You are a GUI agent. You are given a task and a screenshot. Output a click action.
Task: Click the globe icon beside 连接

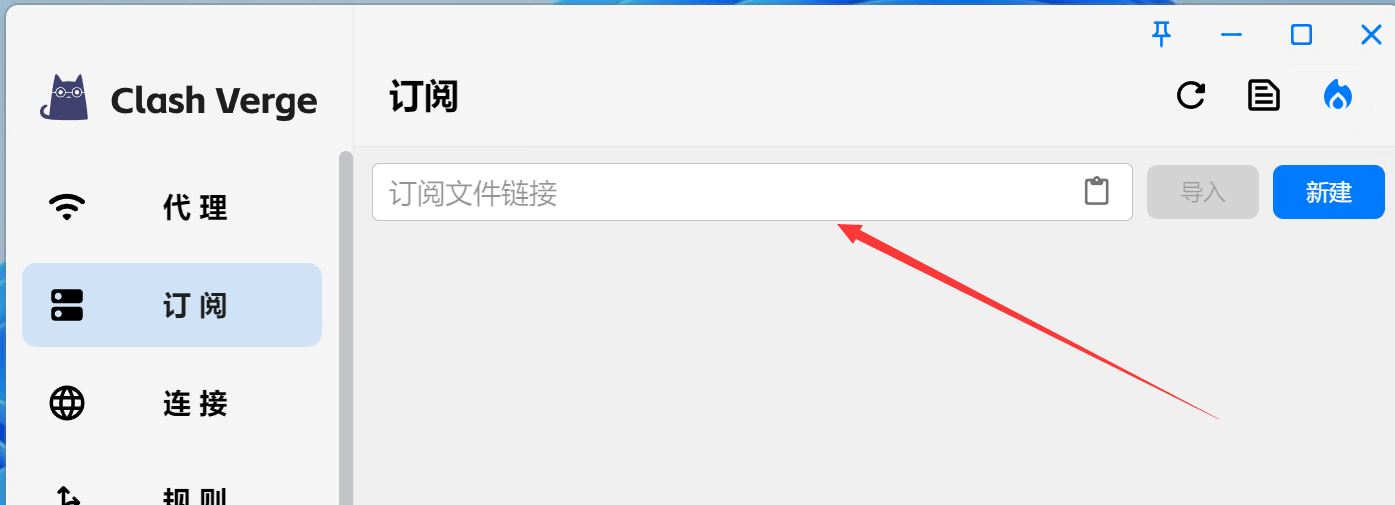67,403
